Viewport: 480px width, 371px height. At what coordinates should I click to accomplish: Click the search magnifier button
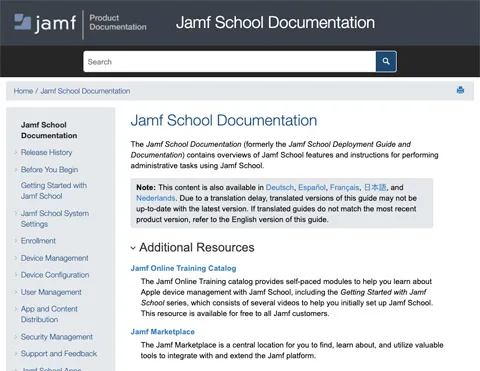point(386,61)
